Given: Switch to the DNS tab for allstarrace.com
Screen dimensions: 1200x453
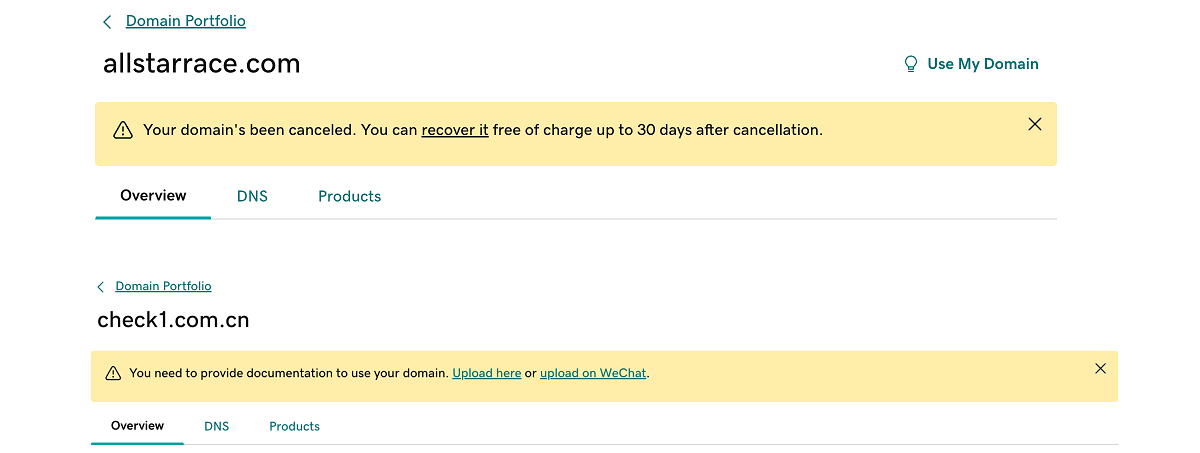Looking at the screenshot, I should point(252,196).
